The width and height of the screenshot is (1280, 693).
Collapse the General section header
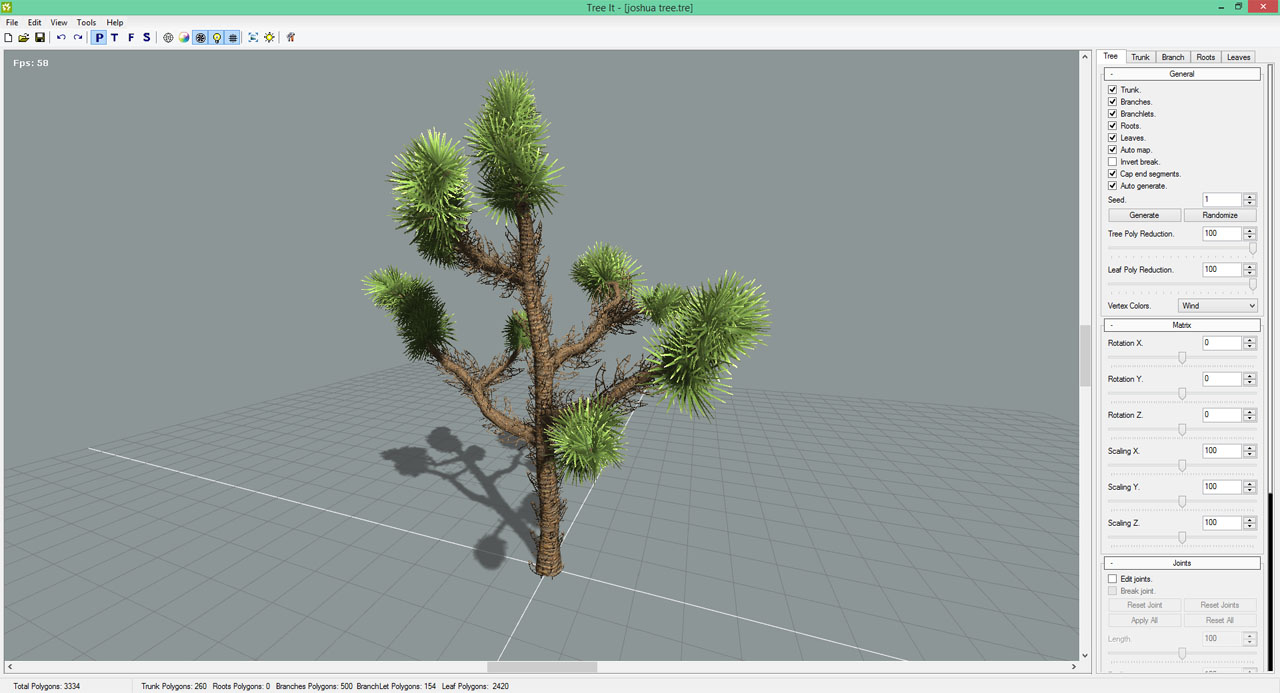(x=1181, y=74)
